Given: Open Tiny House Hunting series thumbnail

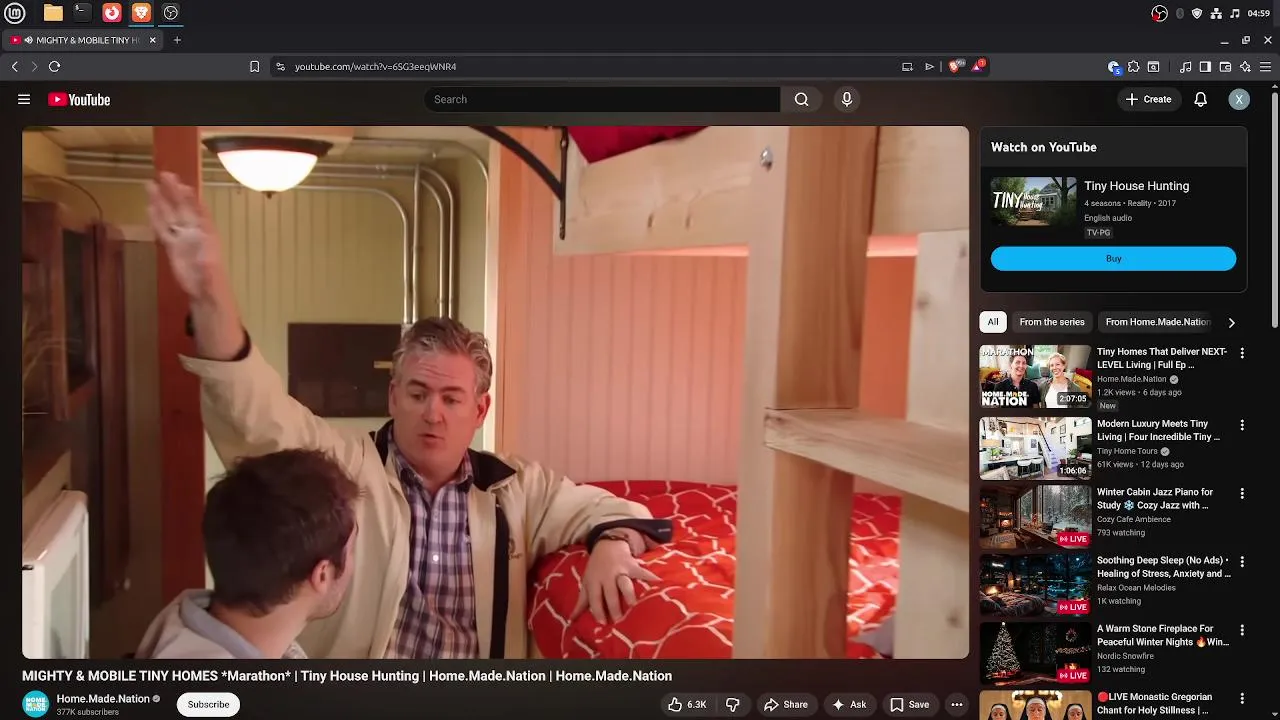Looking at the screenshot, I should 1033,201.
